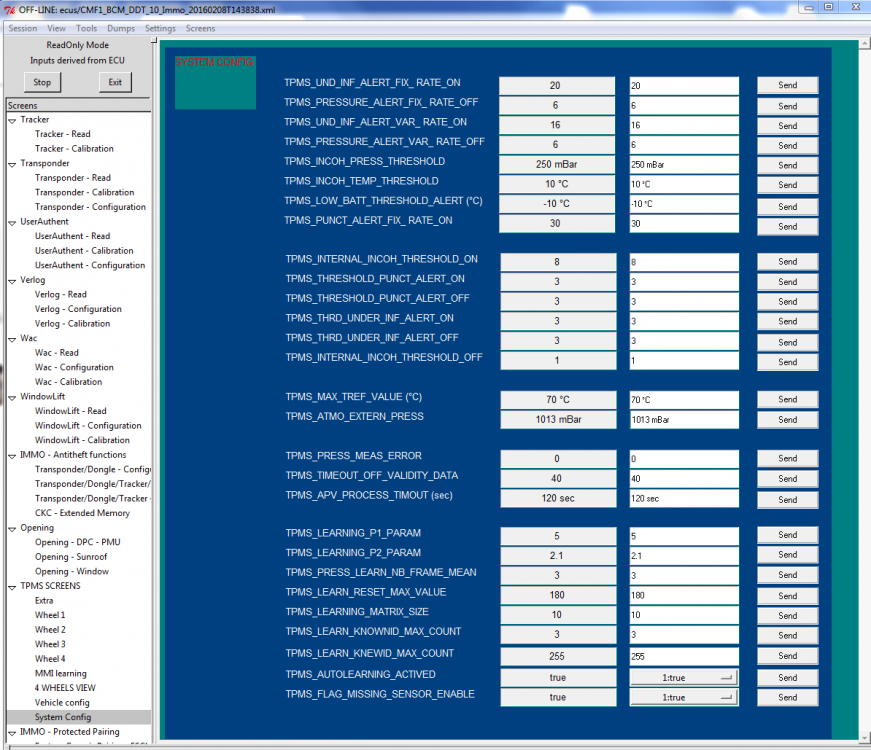871x750 pixels.
Task: Open the Session menu
Action: 23,28
